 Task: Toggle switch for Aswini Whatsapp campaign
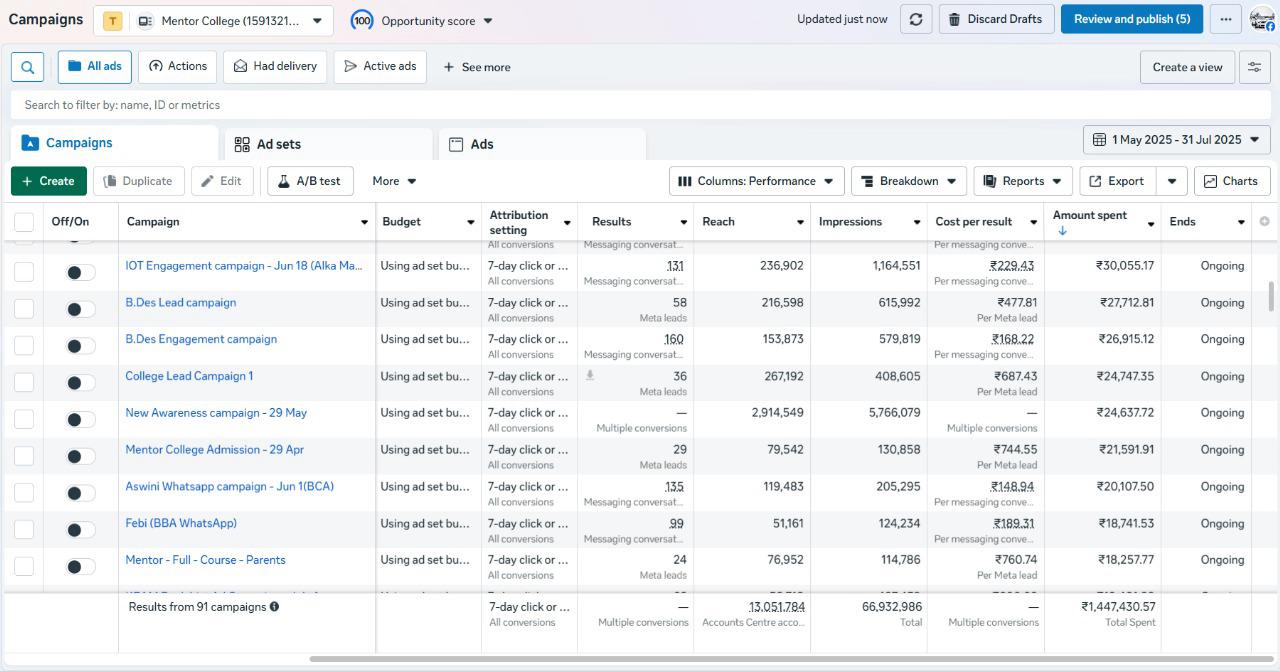point(80,493)
